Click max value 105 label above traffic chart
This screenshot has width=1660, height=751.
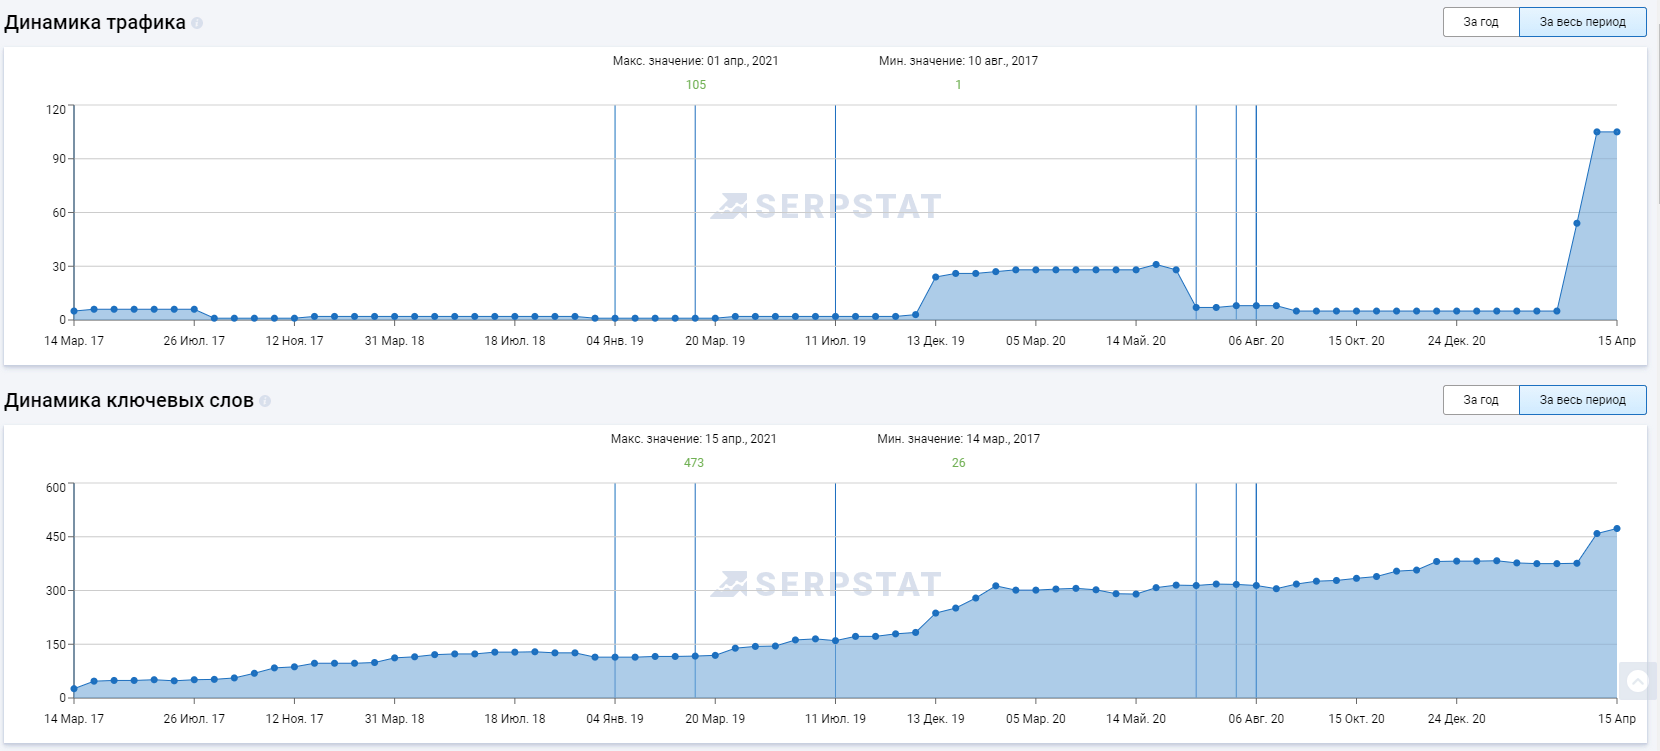[696, 85]
